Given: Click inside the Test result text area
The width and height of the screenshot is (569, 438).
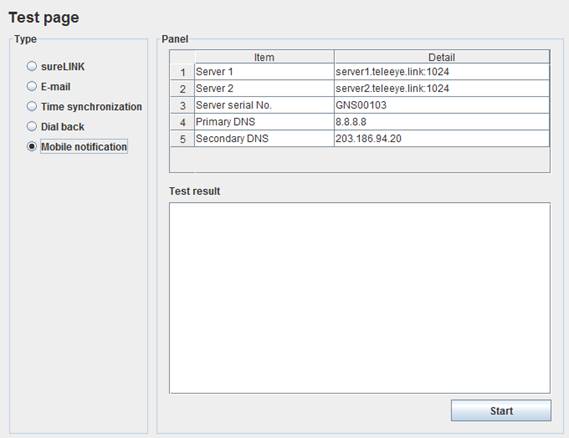Looking at the screenshot, I should [360, 298].
